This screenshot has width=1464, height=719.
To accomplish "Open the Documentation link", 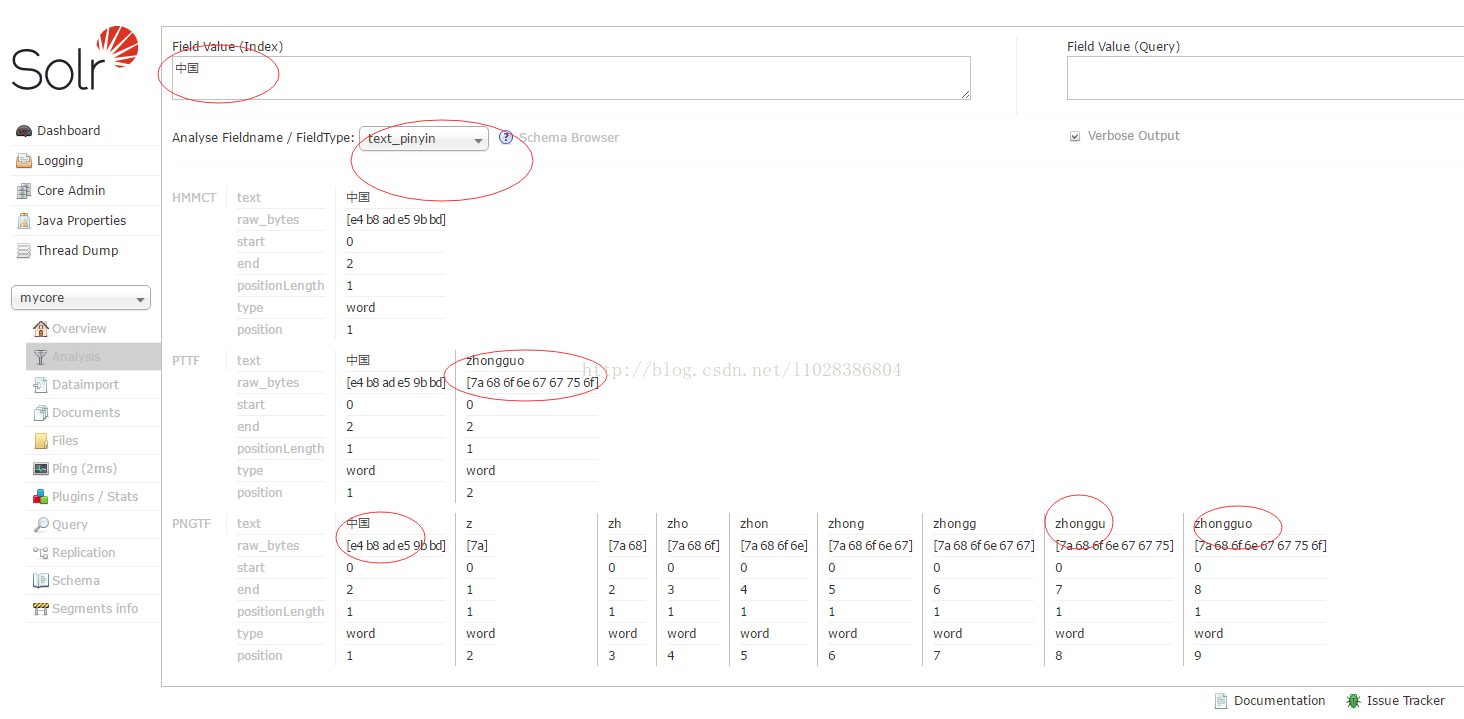I will click(1279, 701).
